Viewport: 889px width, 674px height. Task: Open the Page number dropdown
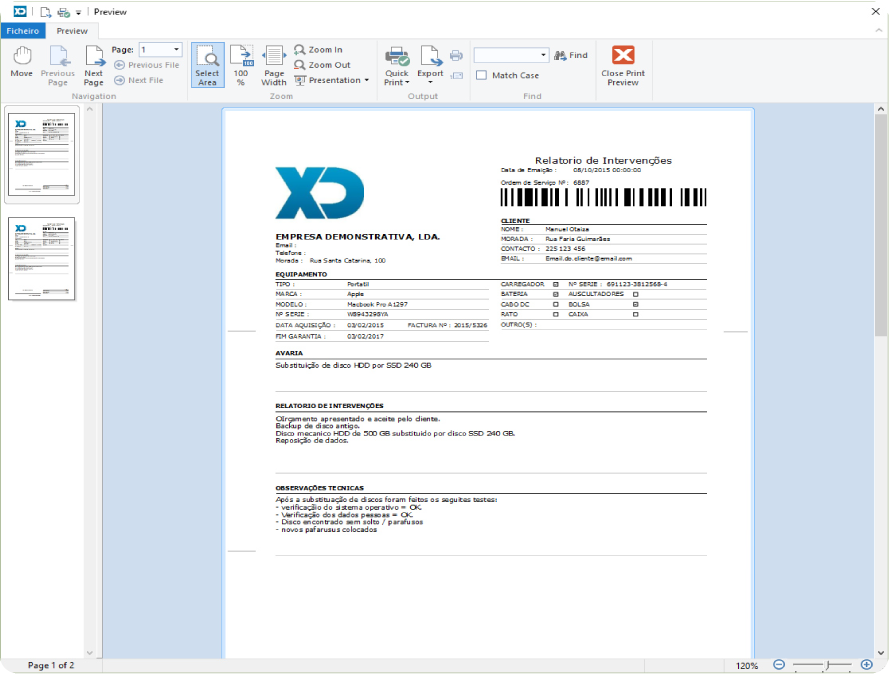(x=177, y=49)
